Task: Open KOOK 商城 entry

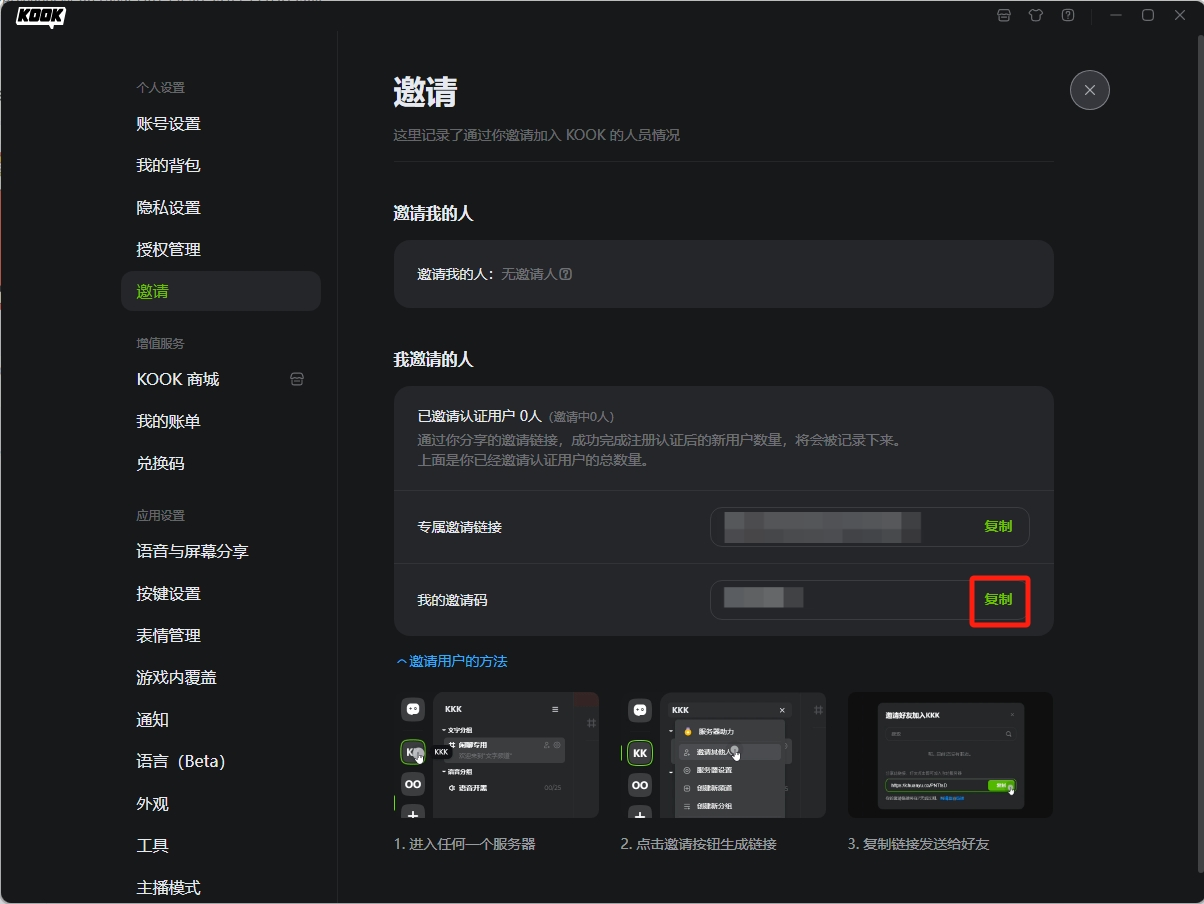Action: pyautogui.click(x=221, y=379)
